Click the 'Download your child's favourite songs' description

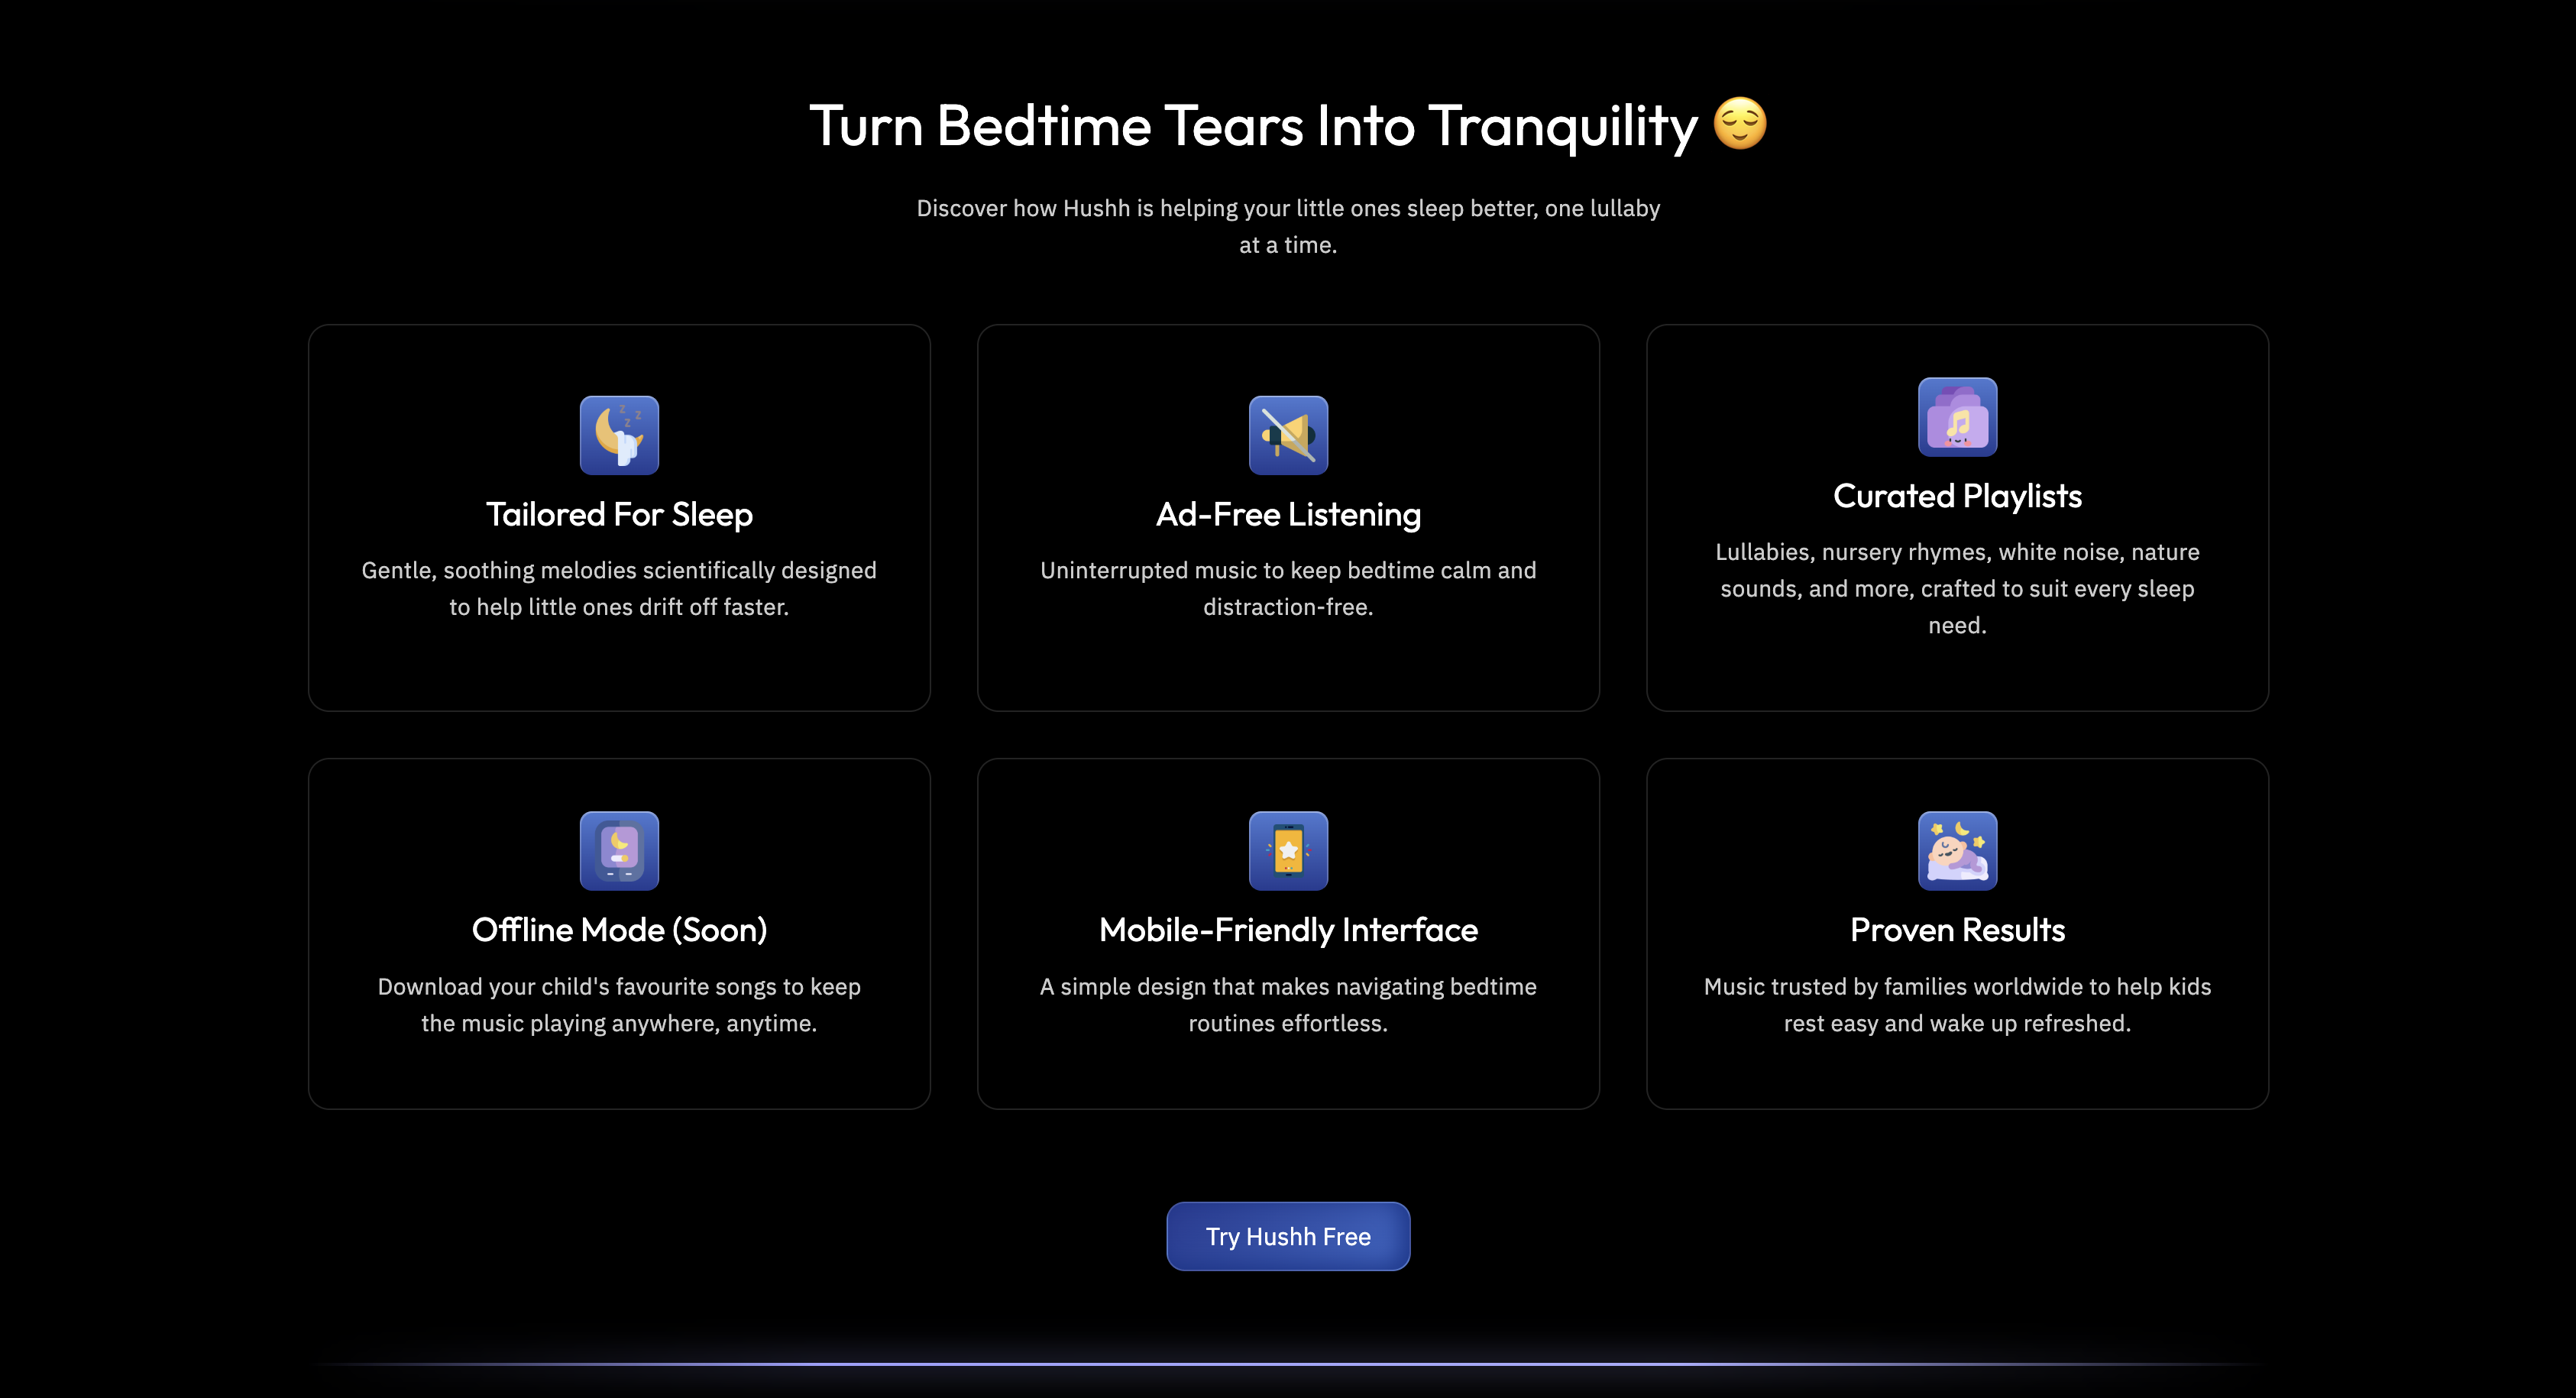[619, 1004]
